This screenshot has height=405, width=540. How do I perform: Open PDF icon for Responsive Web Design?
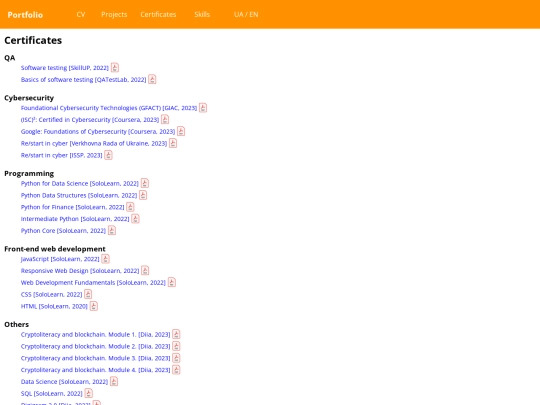coord(145,271)
